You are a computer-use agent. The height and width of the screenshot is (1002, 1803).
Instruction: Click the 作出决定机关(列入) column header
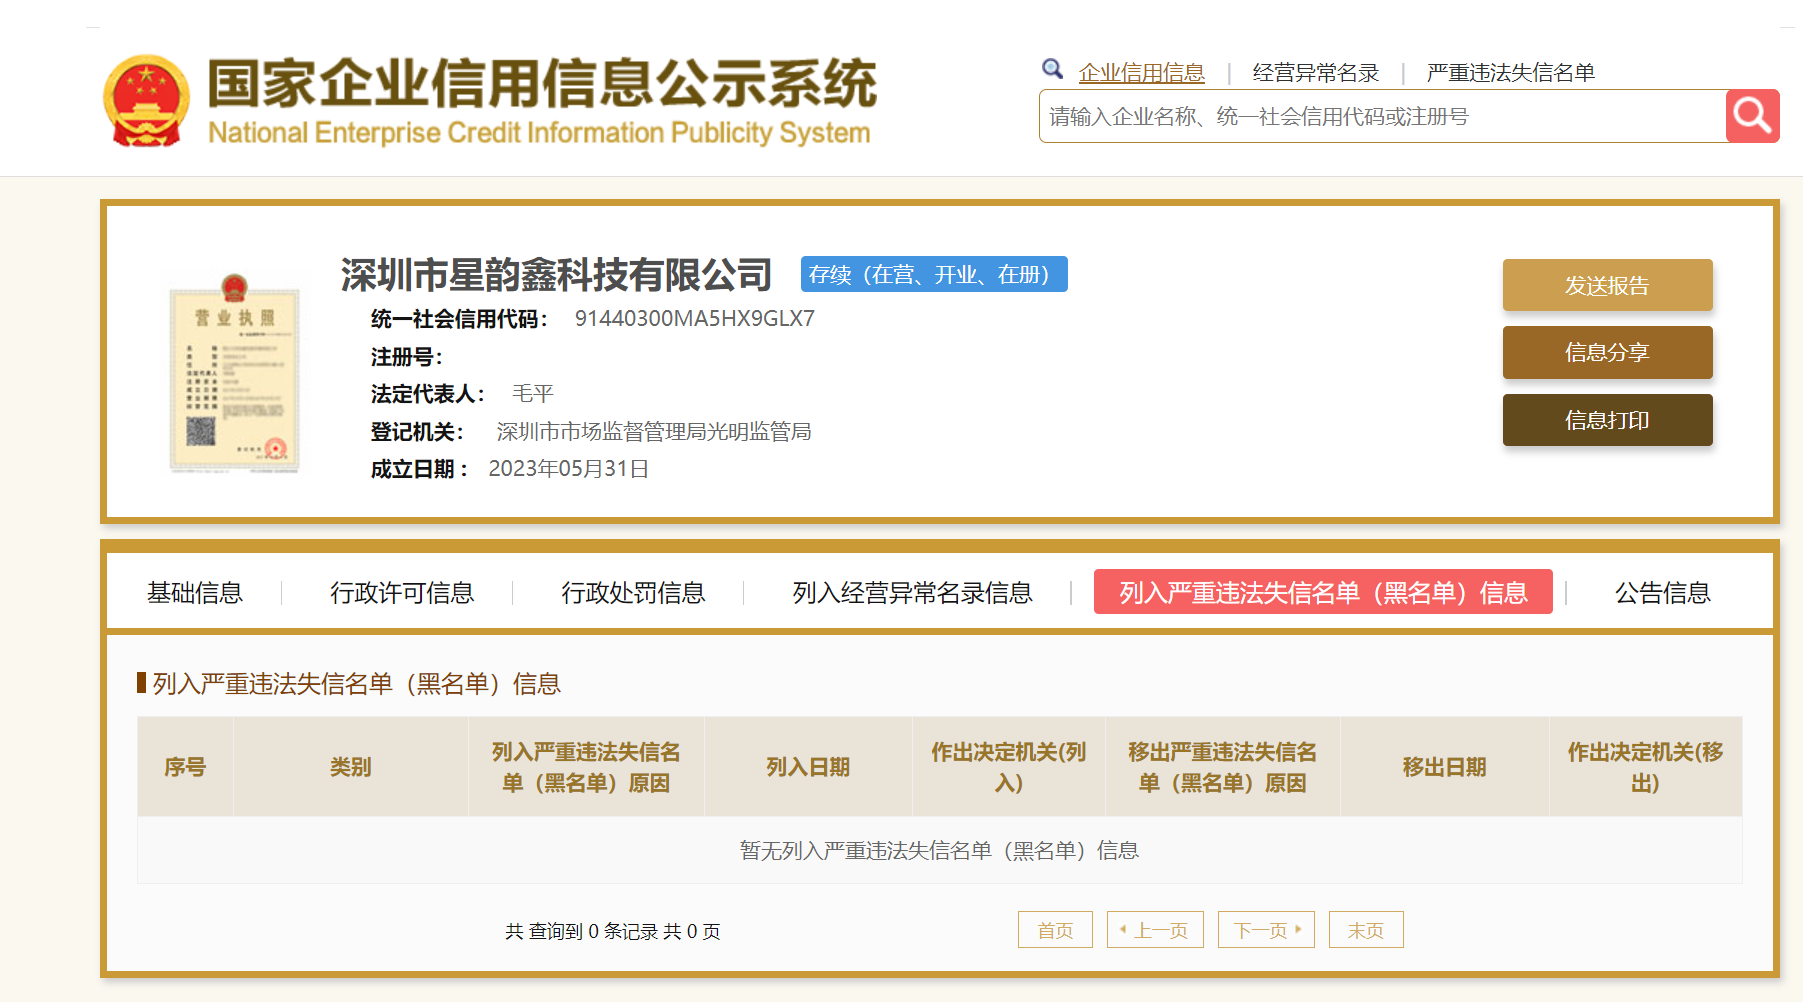(1008, 767)
